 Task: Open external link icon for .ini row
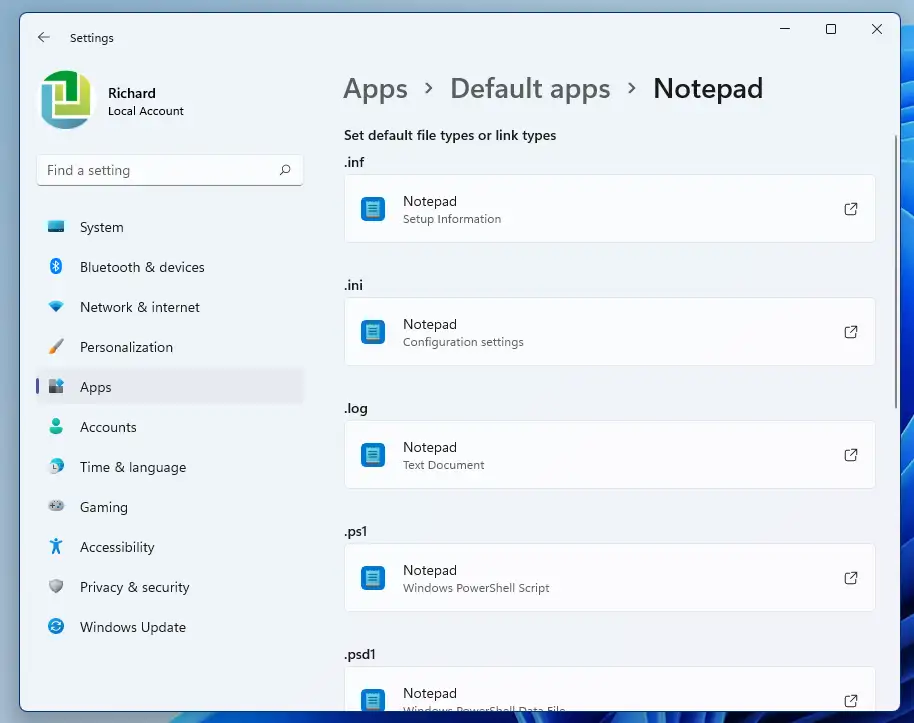850,332
